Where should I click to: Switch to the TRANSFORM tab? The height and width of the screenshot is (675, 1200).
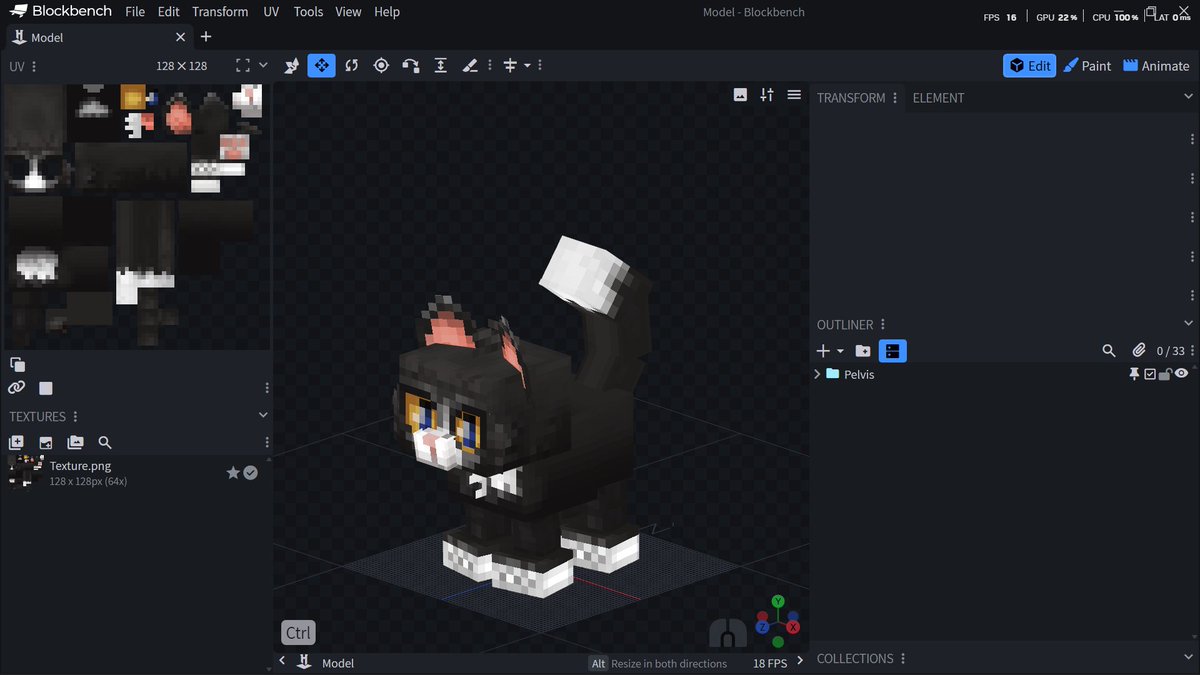click(851, 98)
